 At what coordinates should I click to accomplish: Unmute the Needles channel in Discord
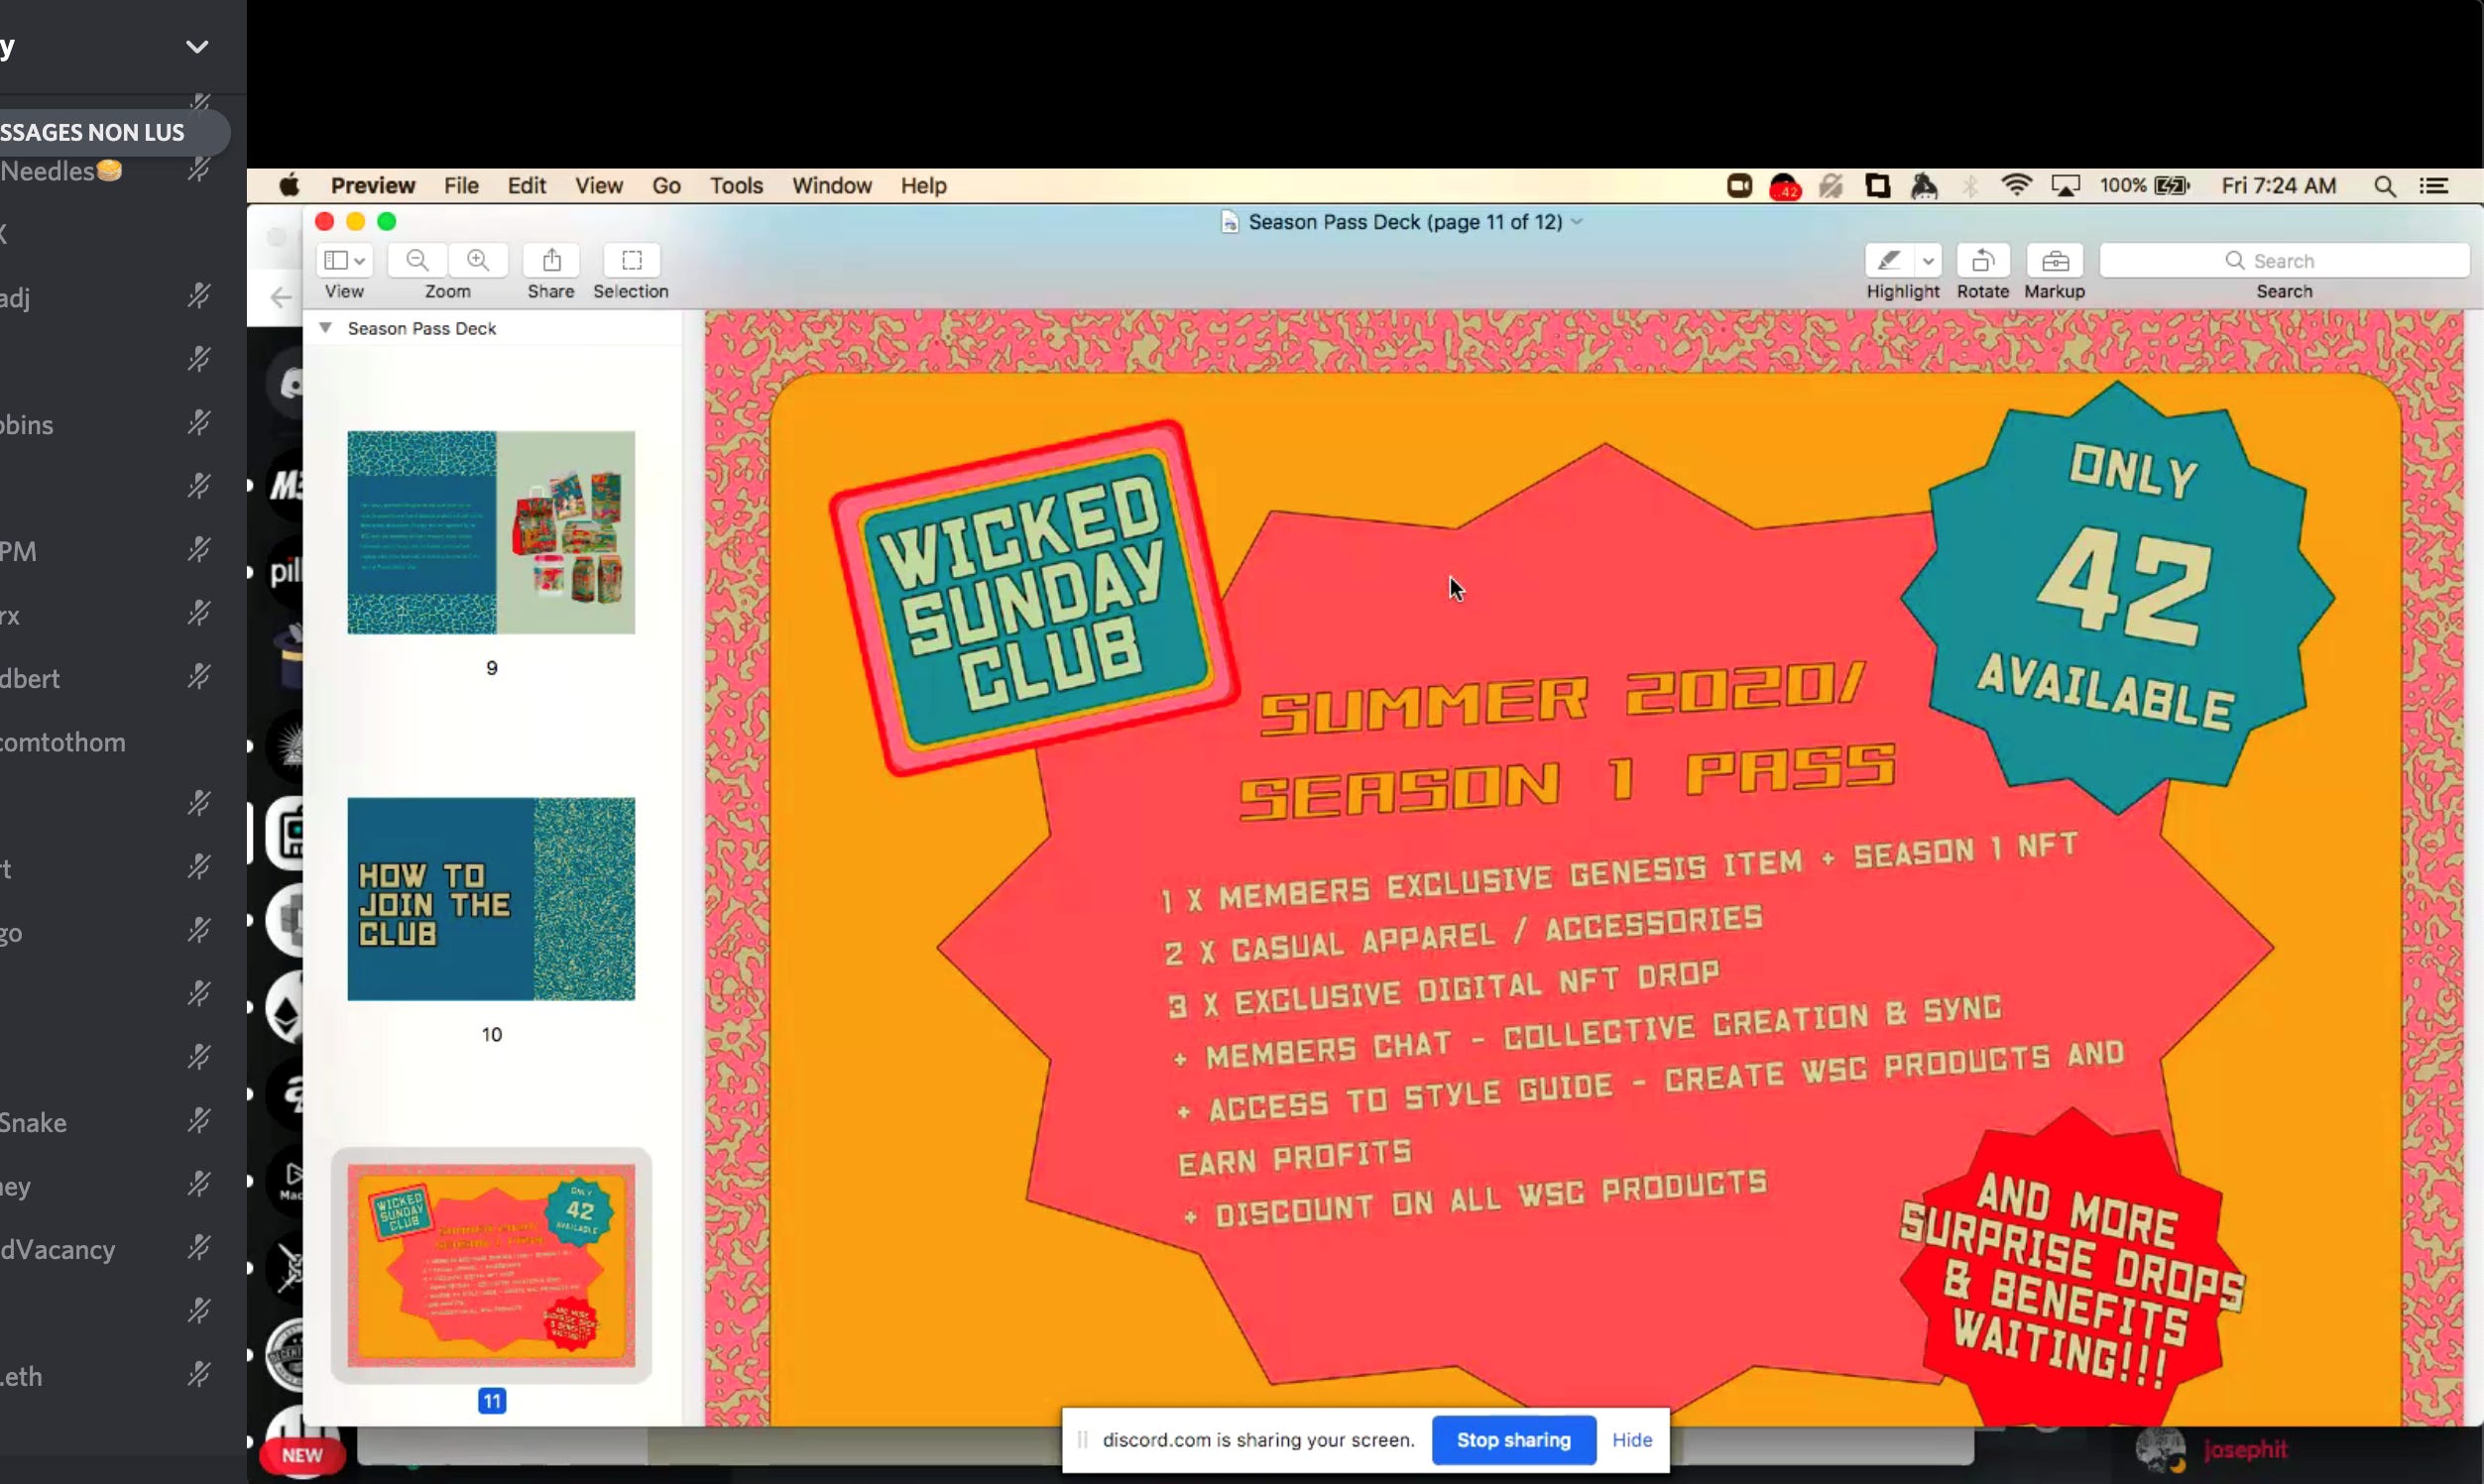199,171
